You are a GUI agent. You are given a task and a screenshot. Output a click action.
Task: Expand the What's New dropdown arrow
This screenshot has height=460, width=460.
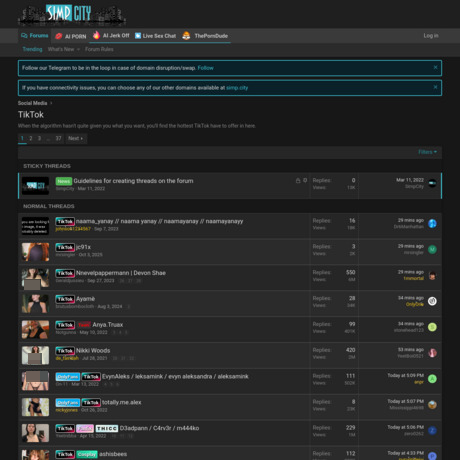click(78, 49)
